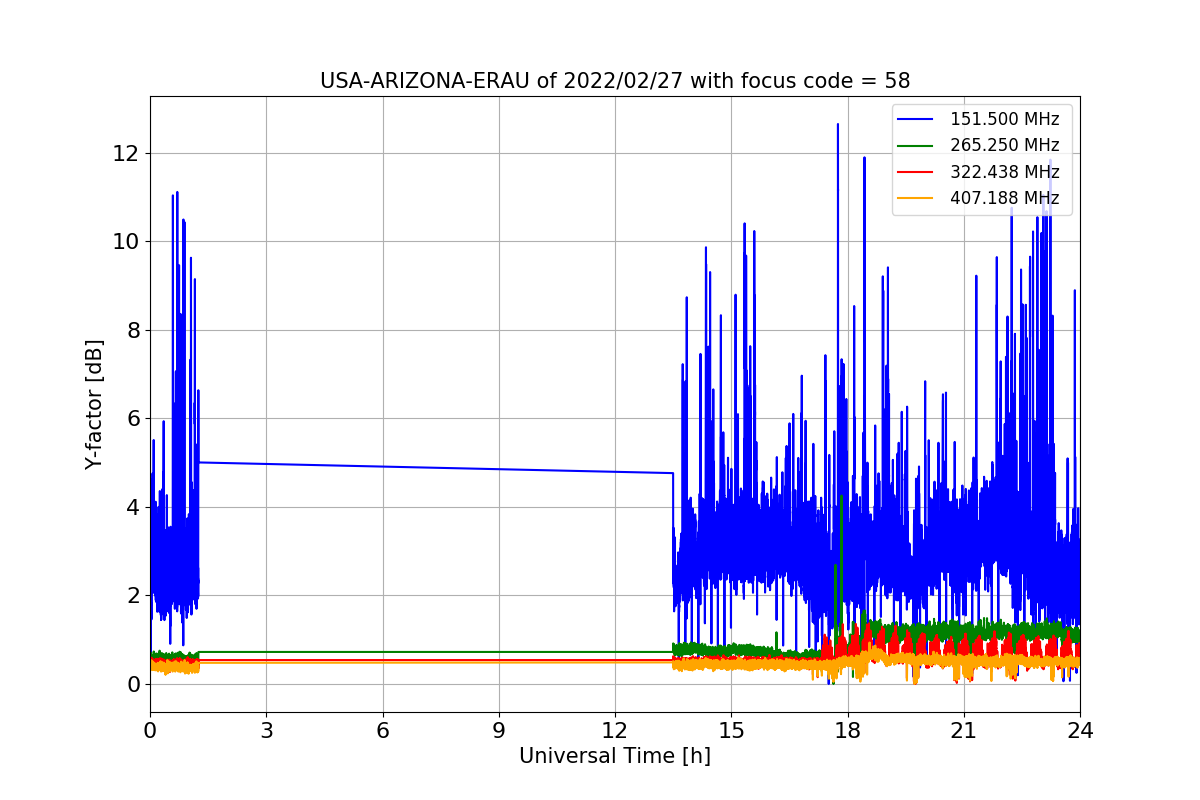Click x-axis tick label 15
1200x800 pixels.
click(x=731, y=730)
